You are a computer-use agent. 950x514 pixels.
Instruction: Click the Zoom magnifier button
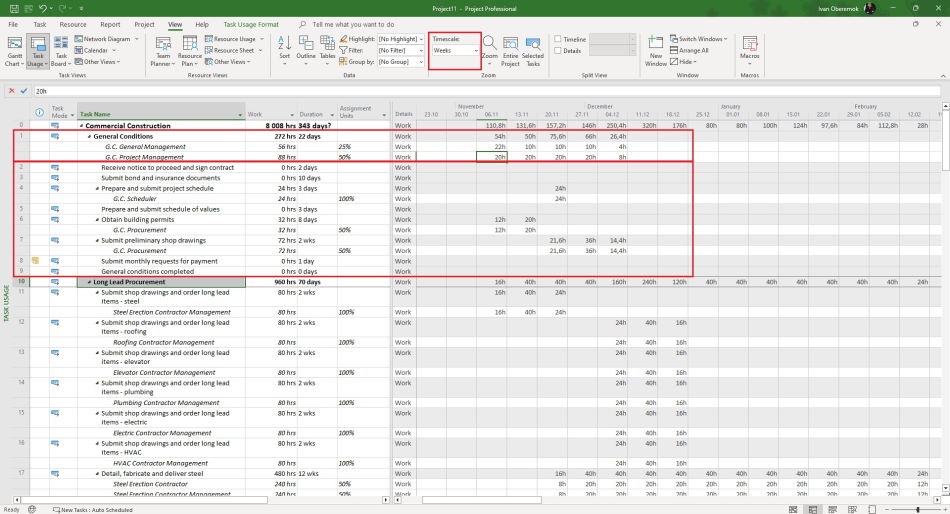[490, 48]
